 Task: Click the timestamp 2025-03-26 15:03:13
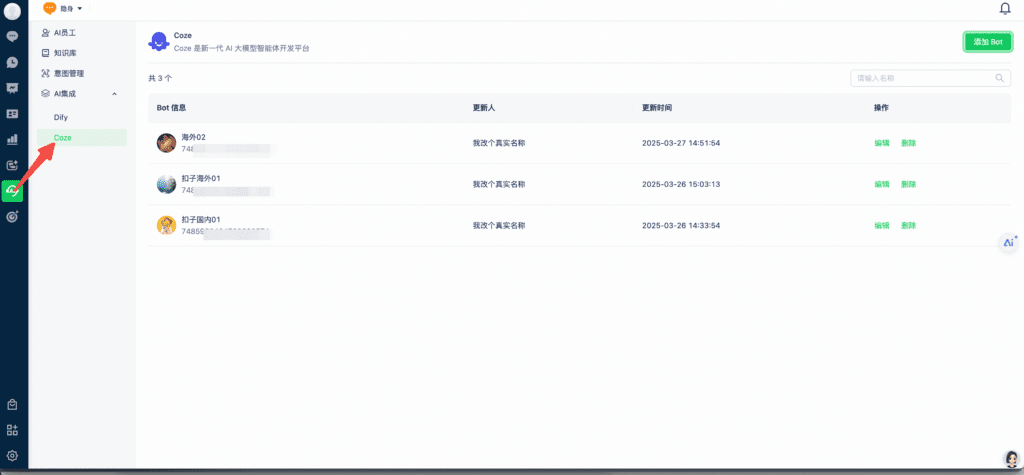pyautogui.click(x=681, y=184)
